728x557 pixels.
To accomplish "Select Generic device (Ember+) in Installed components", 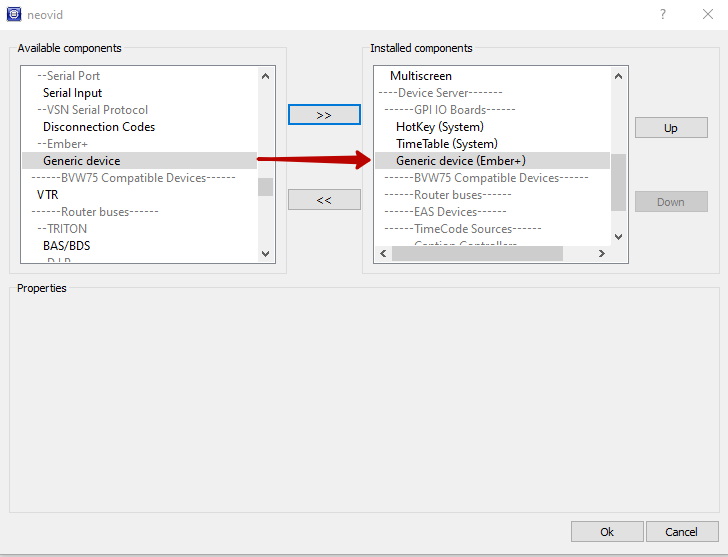I will [x=492, y=161].
